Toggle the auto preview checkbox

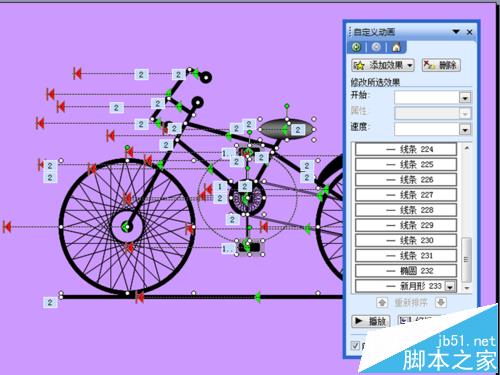click(x=355, y=345)
